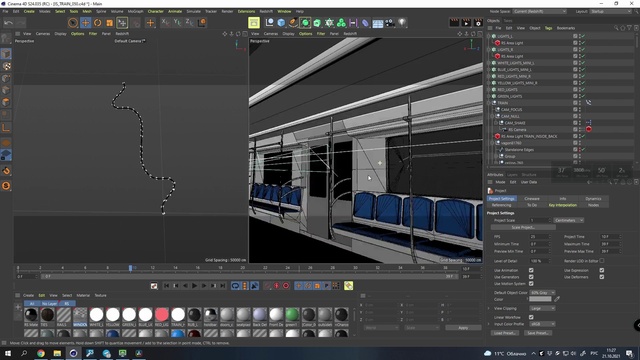Open Centimeters unit dropdown
Screen dimensions: 640x360
pyautogui.click(x=569, y=220)
